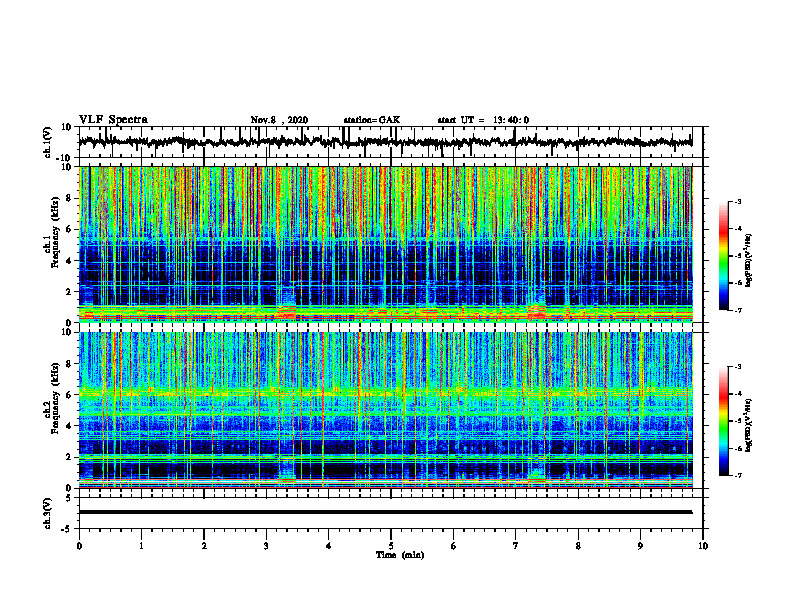The width and height of the screenshot is (792, 612).
Task: Click the 'Time (min)' axis label
Action: 400,555
